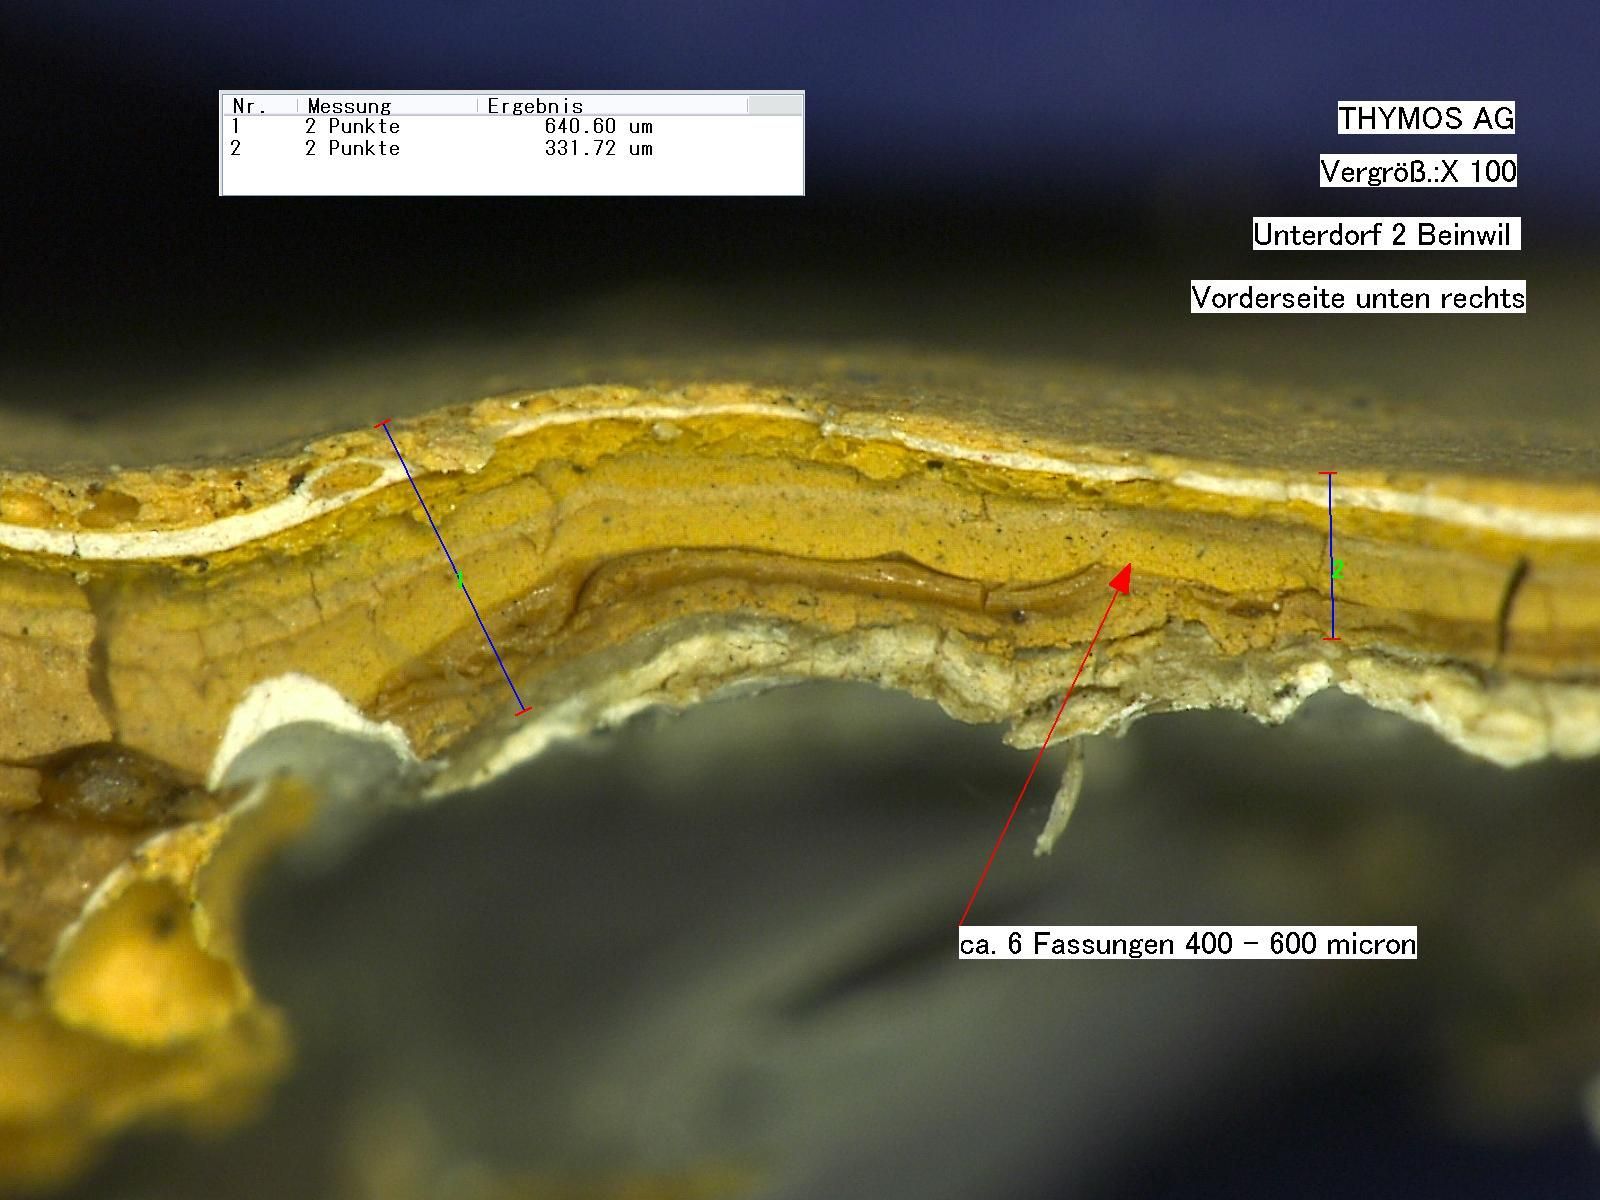This screenshot has width=1600, height=1200.
Task: Click the red arrowhead tip
Action: 1127,567
